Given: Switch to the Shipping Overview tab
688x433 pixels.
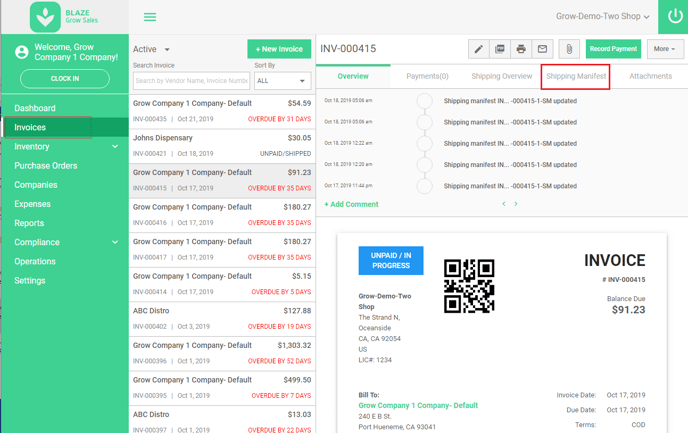Looking at the screenshot, I should tap(502, 76).
